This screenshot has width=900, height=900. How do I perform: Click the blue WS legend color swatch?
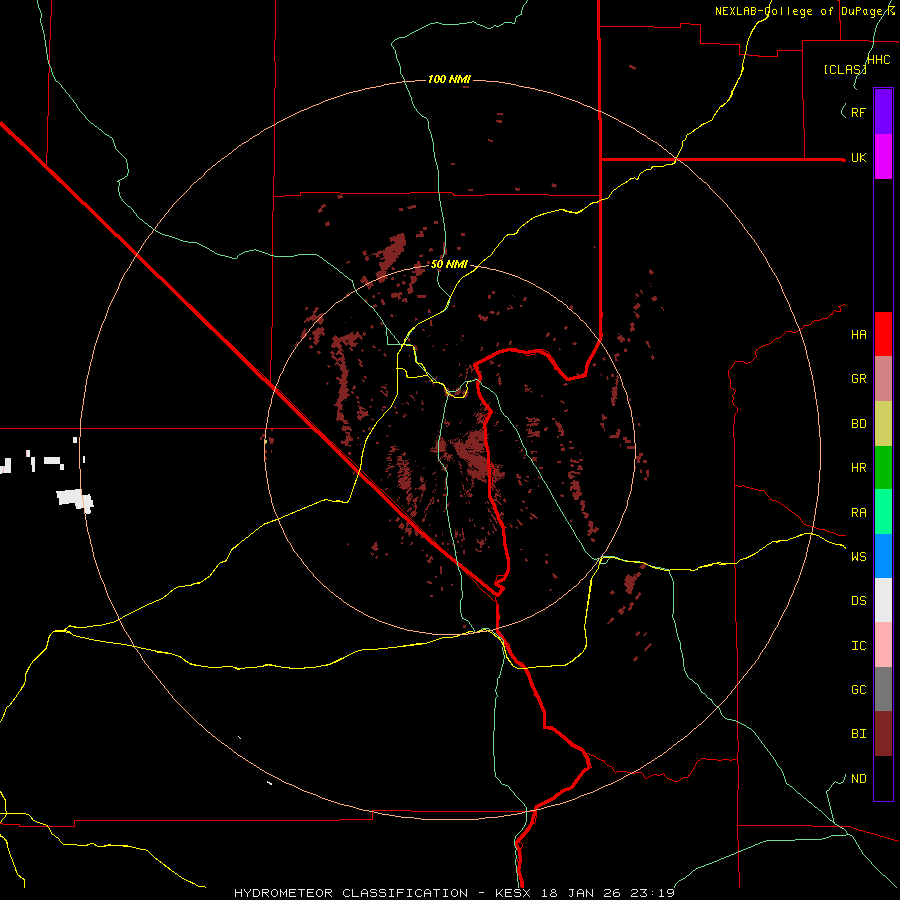(883, 556)
